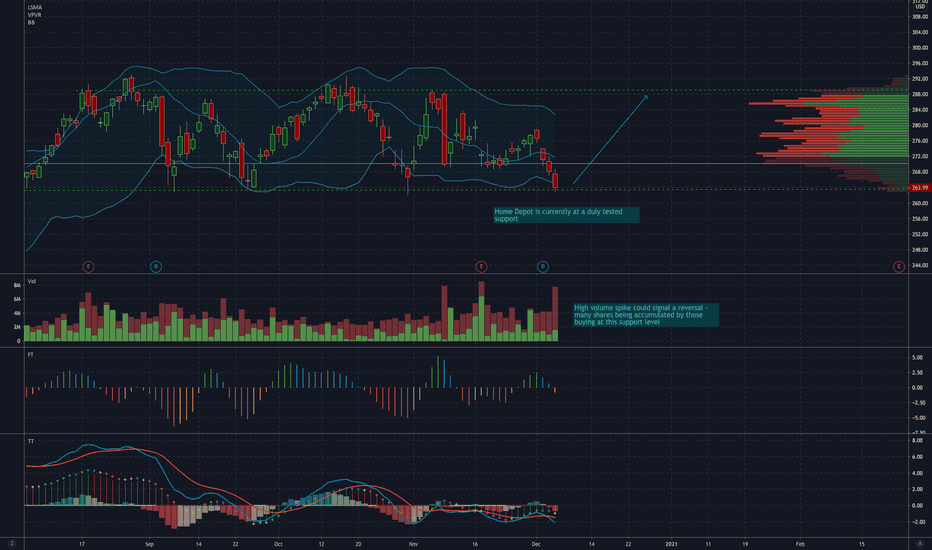Click the Z timezone icon at bottom left

(x=11, y=543)
